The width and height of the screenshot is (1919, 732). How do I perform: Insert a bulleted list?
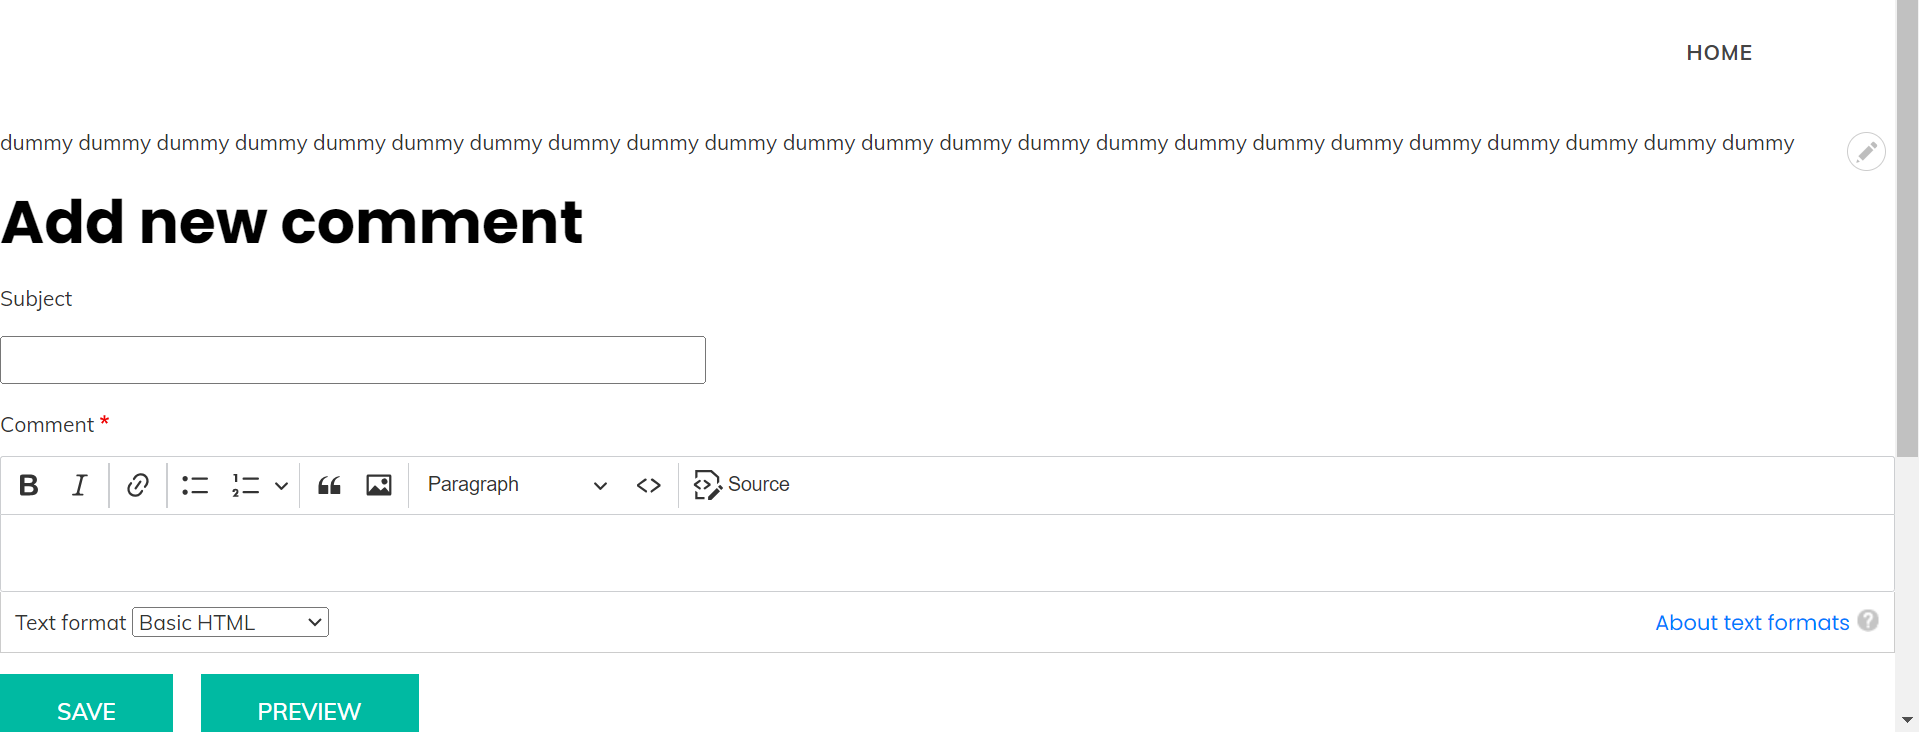click(195, 485)
